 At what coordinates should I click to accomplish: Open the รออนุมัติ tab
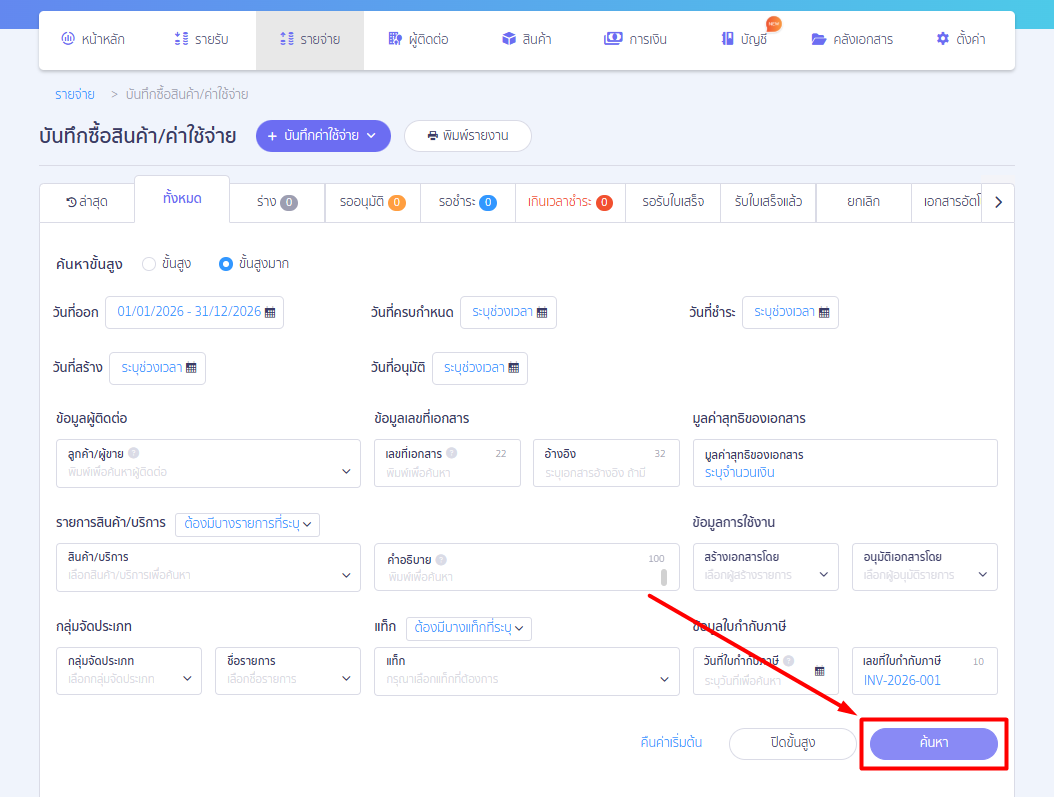coord(372,202)
